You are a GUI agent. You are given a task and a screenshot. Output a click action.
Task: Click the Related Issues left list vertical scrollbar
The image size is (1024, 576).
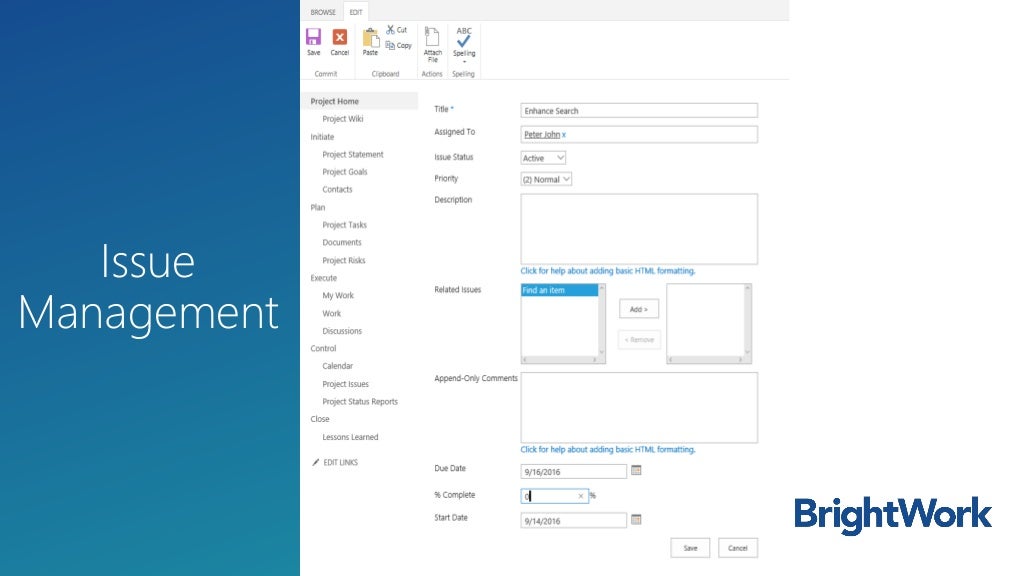point(601,320)
